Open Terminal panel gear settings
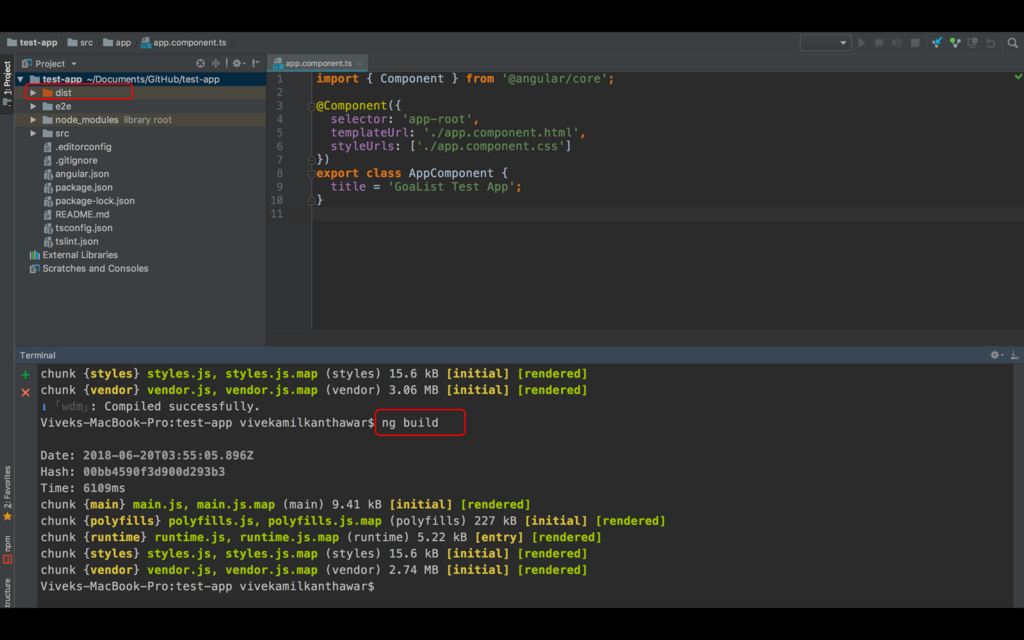 [996, 355]
